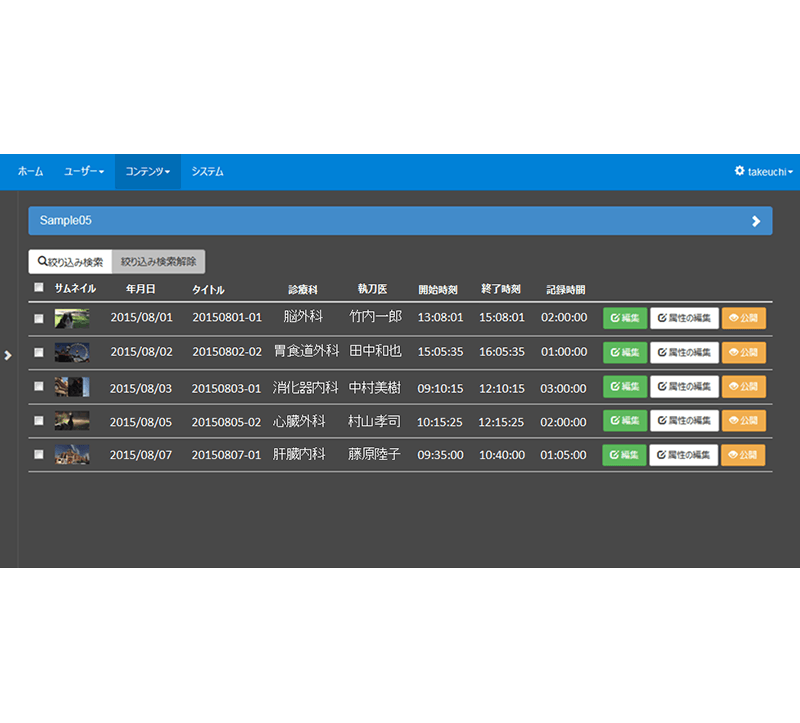
Task: Expand the Sample05 panel chevron
Action: pos(756,221)
